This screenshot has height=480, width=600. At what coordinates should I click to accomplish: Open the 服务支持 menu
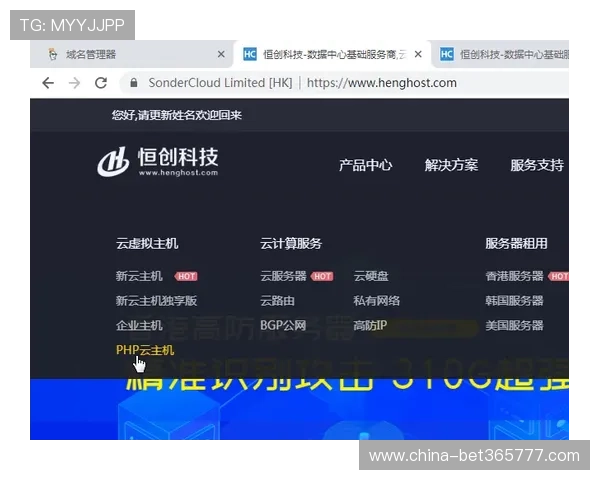537,165
